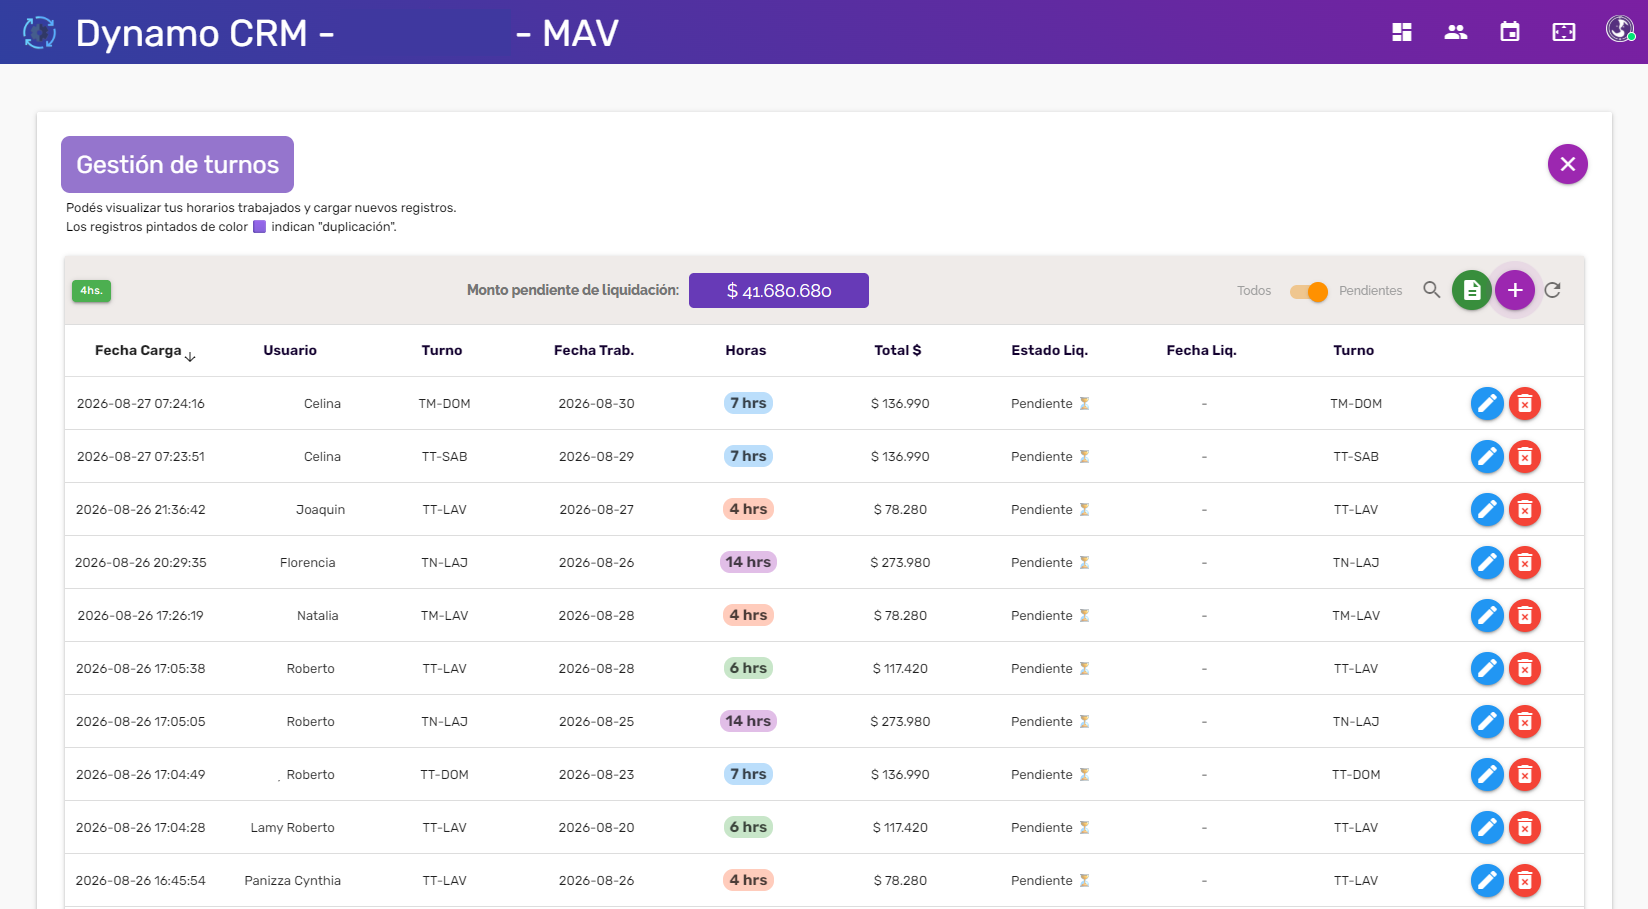This screenshot has height=909, width=1648.
Task: Edit Natalia's TM-LAV record
Action: (1487, 616)
